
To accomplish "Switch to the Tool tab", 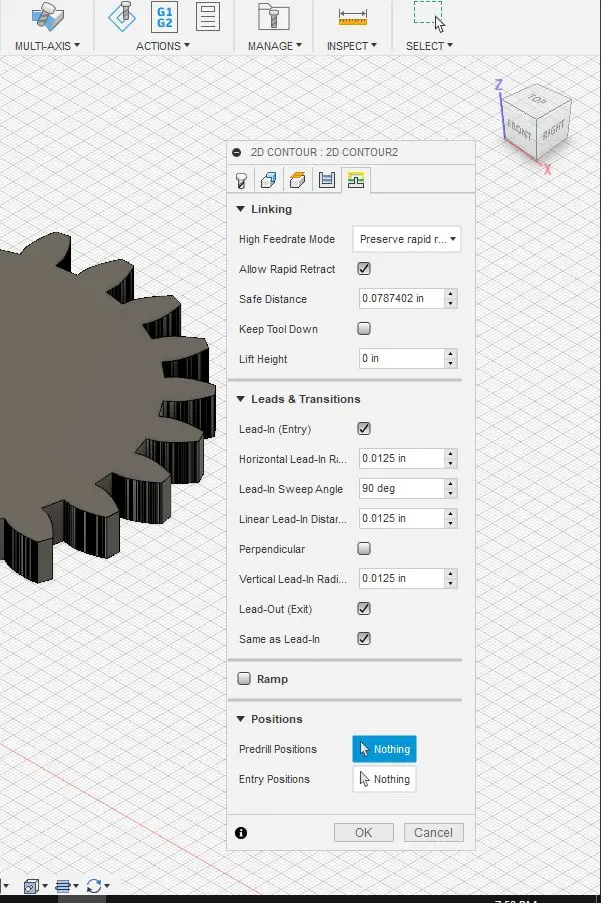I will click(241, 181).
